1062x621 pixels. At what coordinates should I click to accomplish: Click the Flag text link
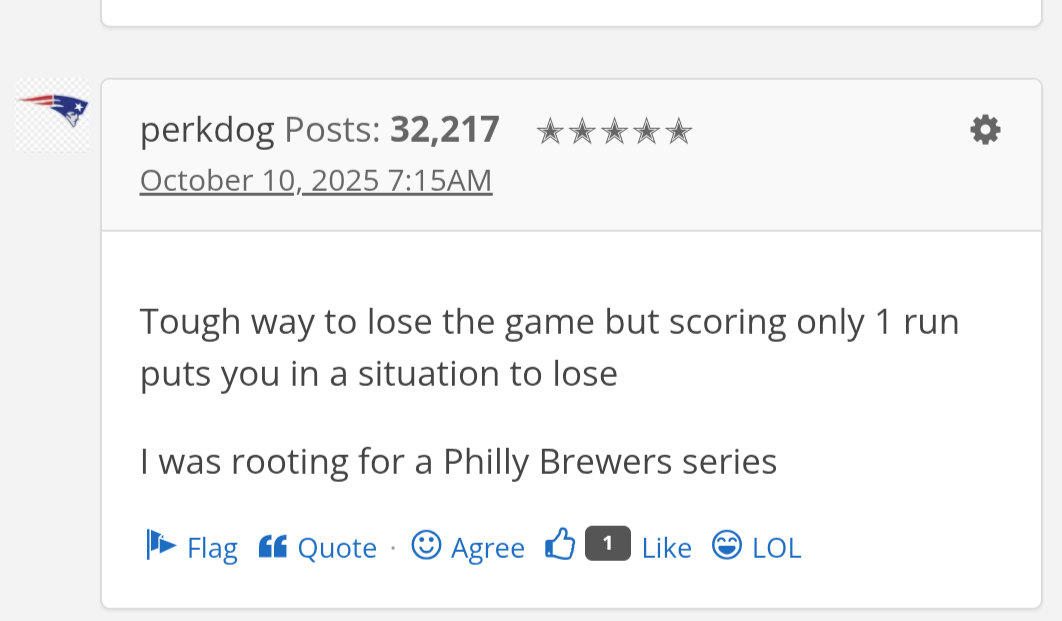point(212,548)
